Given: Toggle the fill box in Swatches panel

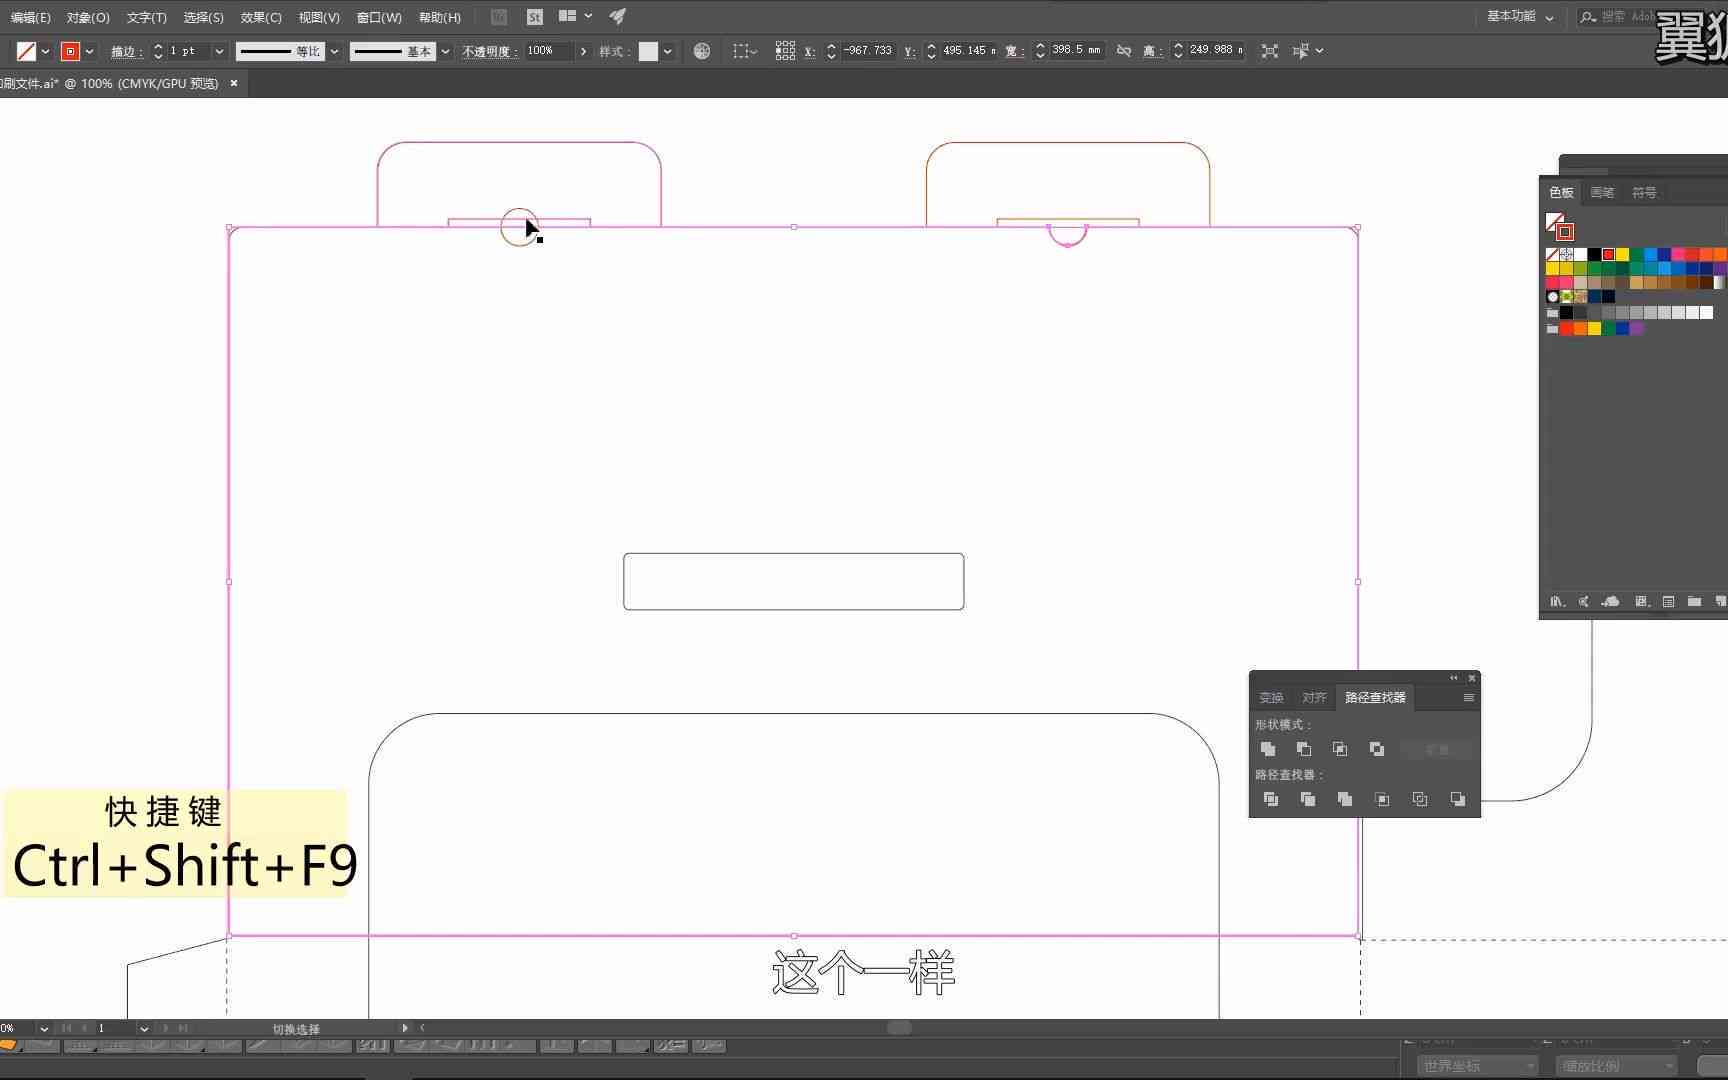Looking at the screenshot, I should click(1554, 221).
